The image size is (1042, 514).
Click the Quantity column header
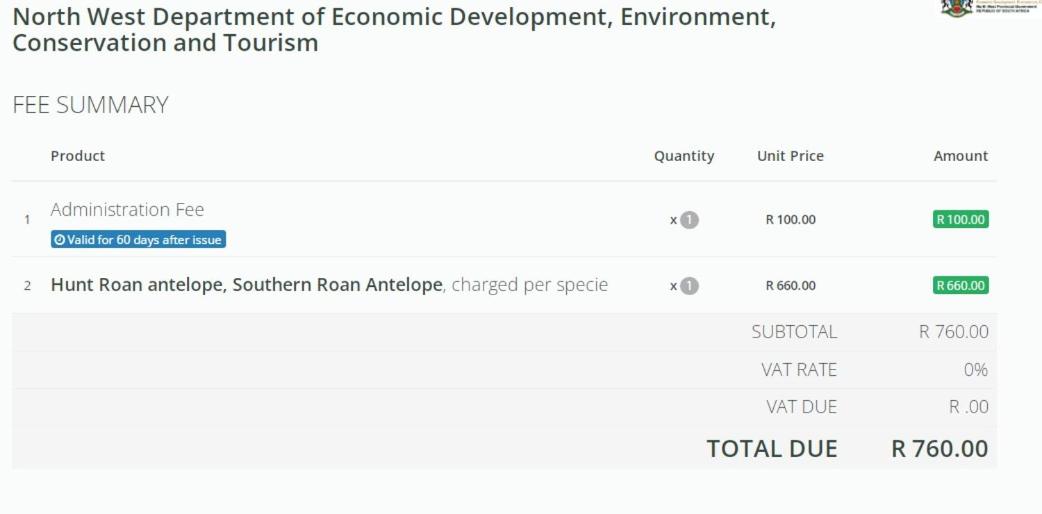pyautogui.click(x=684, y=156)
